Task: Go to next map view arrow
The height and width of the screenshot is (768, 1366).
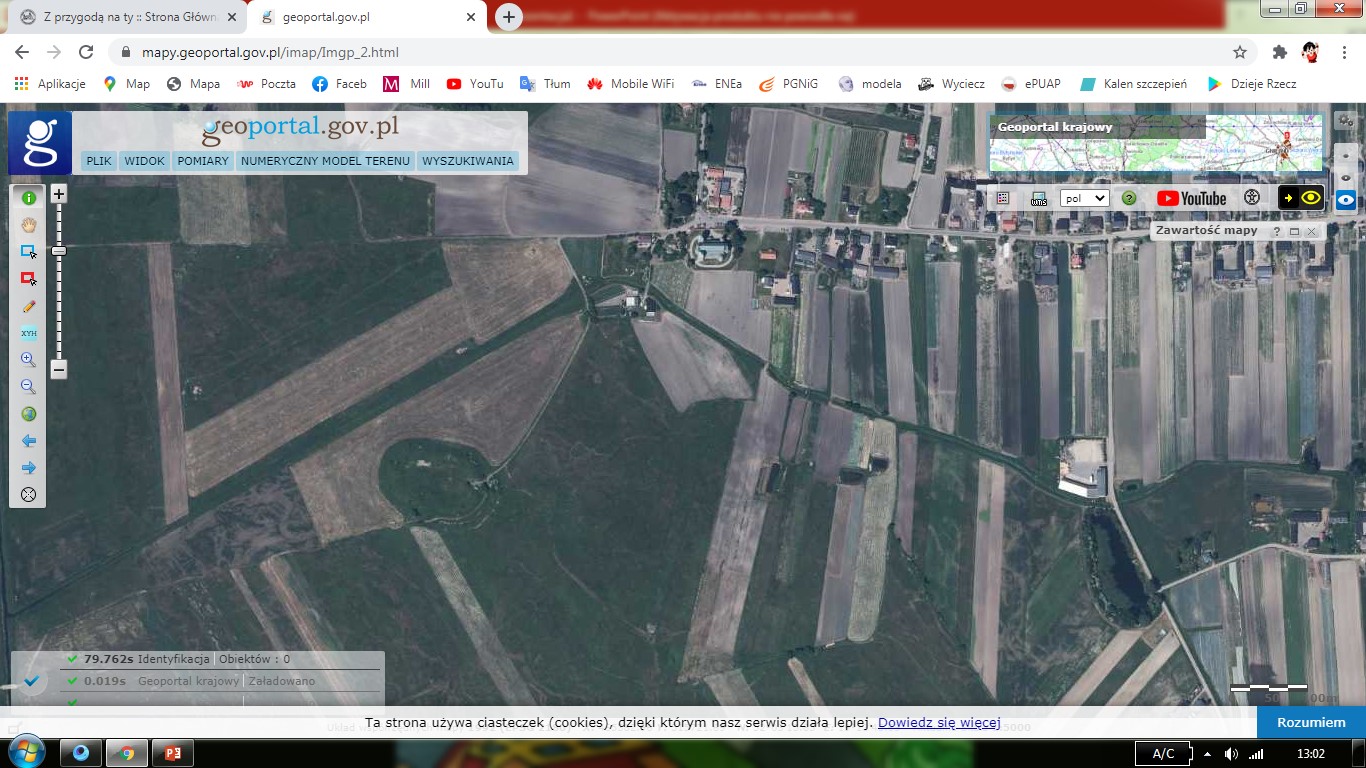Action: pyautogui.click(x=28, y=468)
